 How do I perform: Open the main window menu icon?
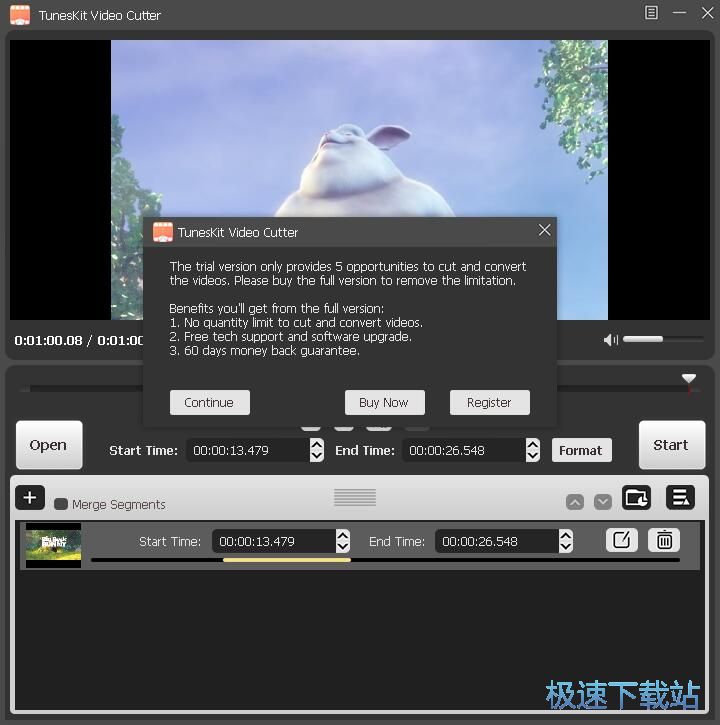coord(651,13)
